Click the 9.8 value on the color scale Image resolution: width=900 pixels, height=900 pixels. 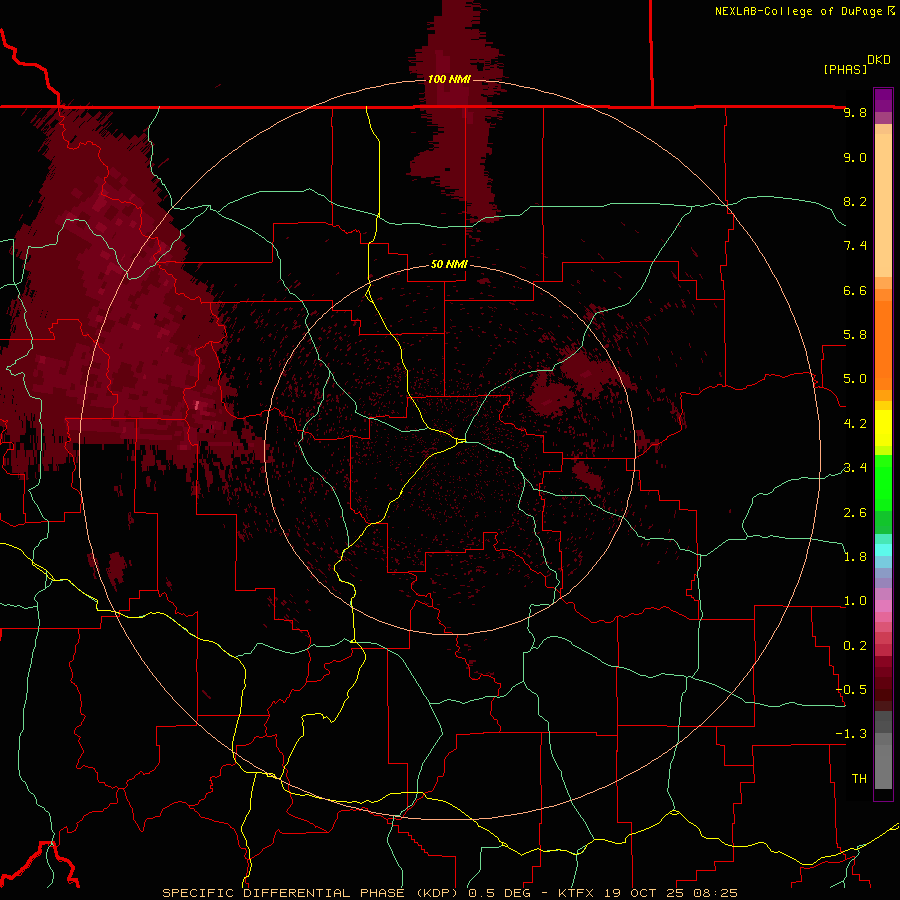855,113
